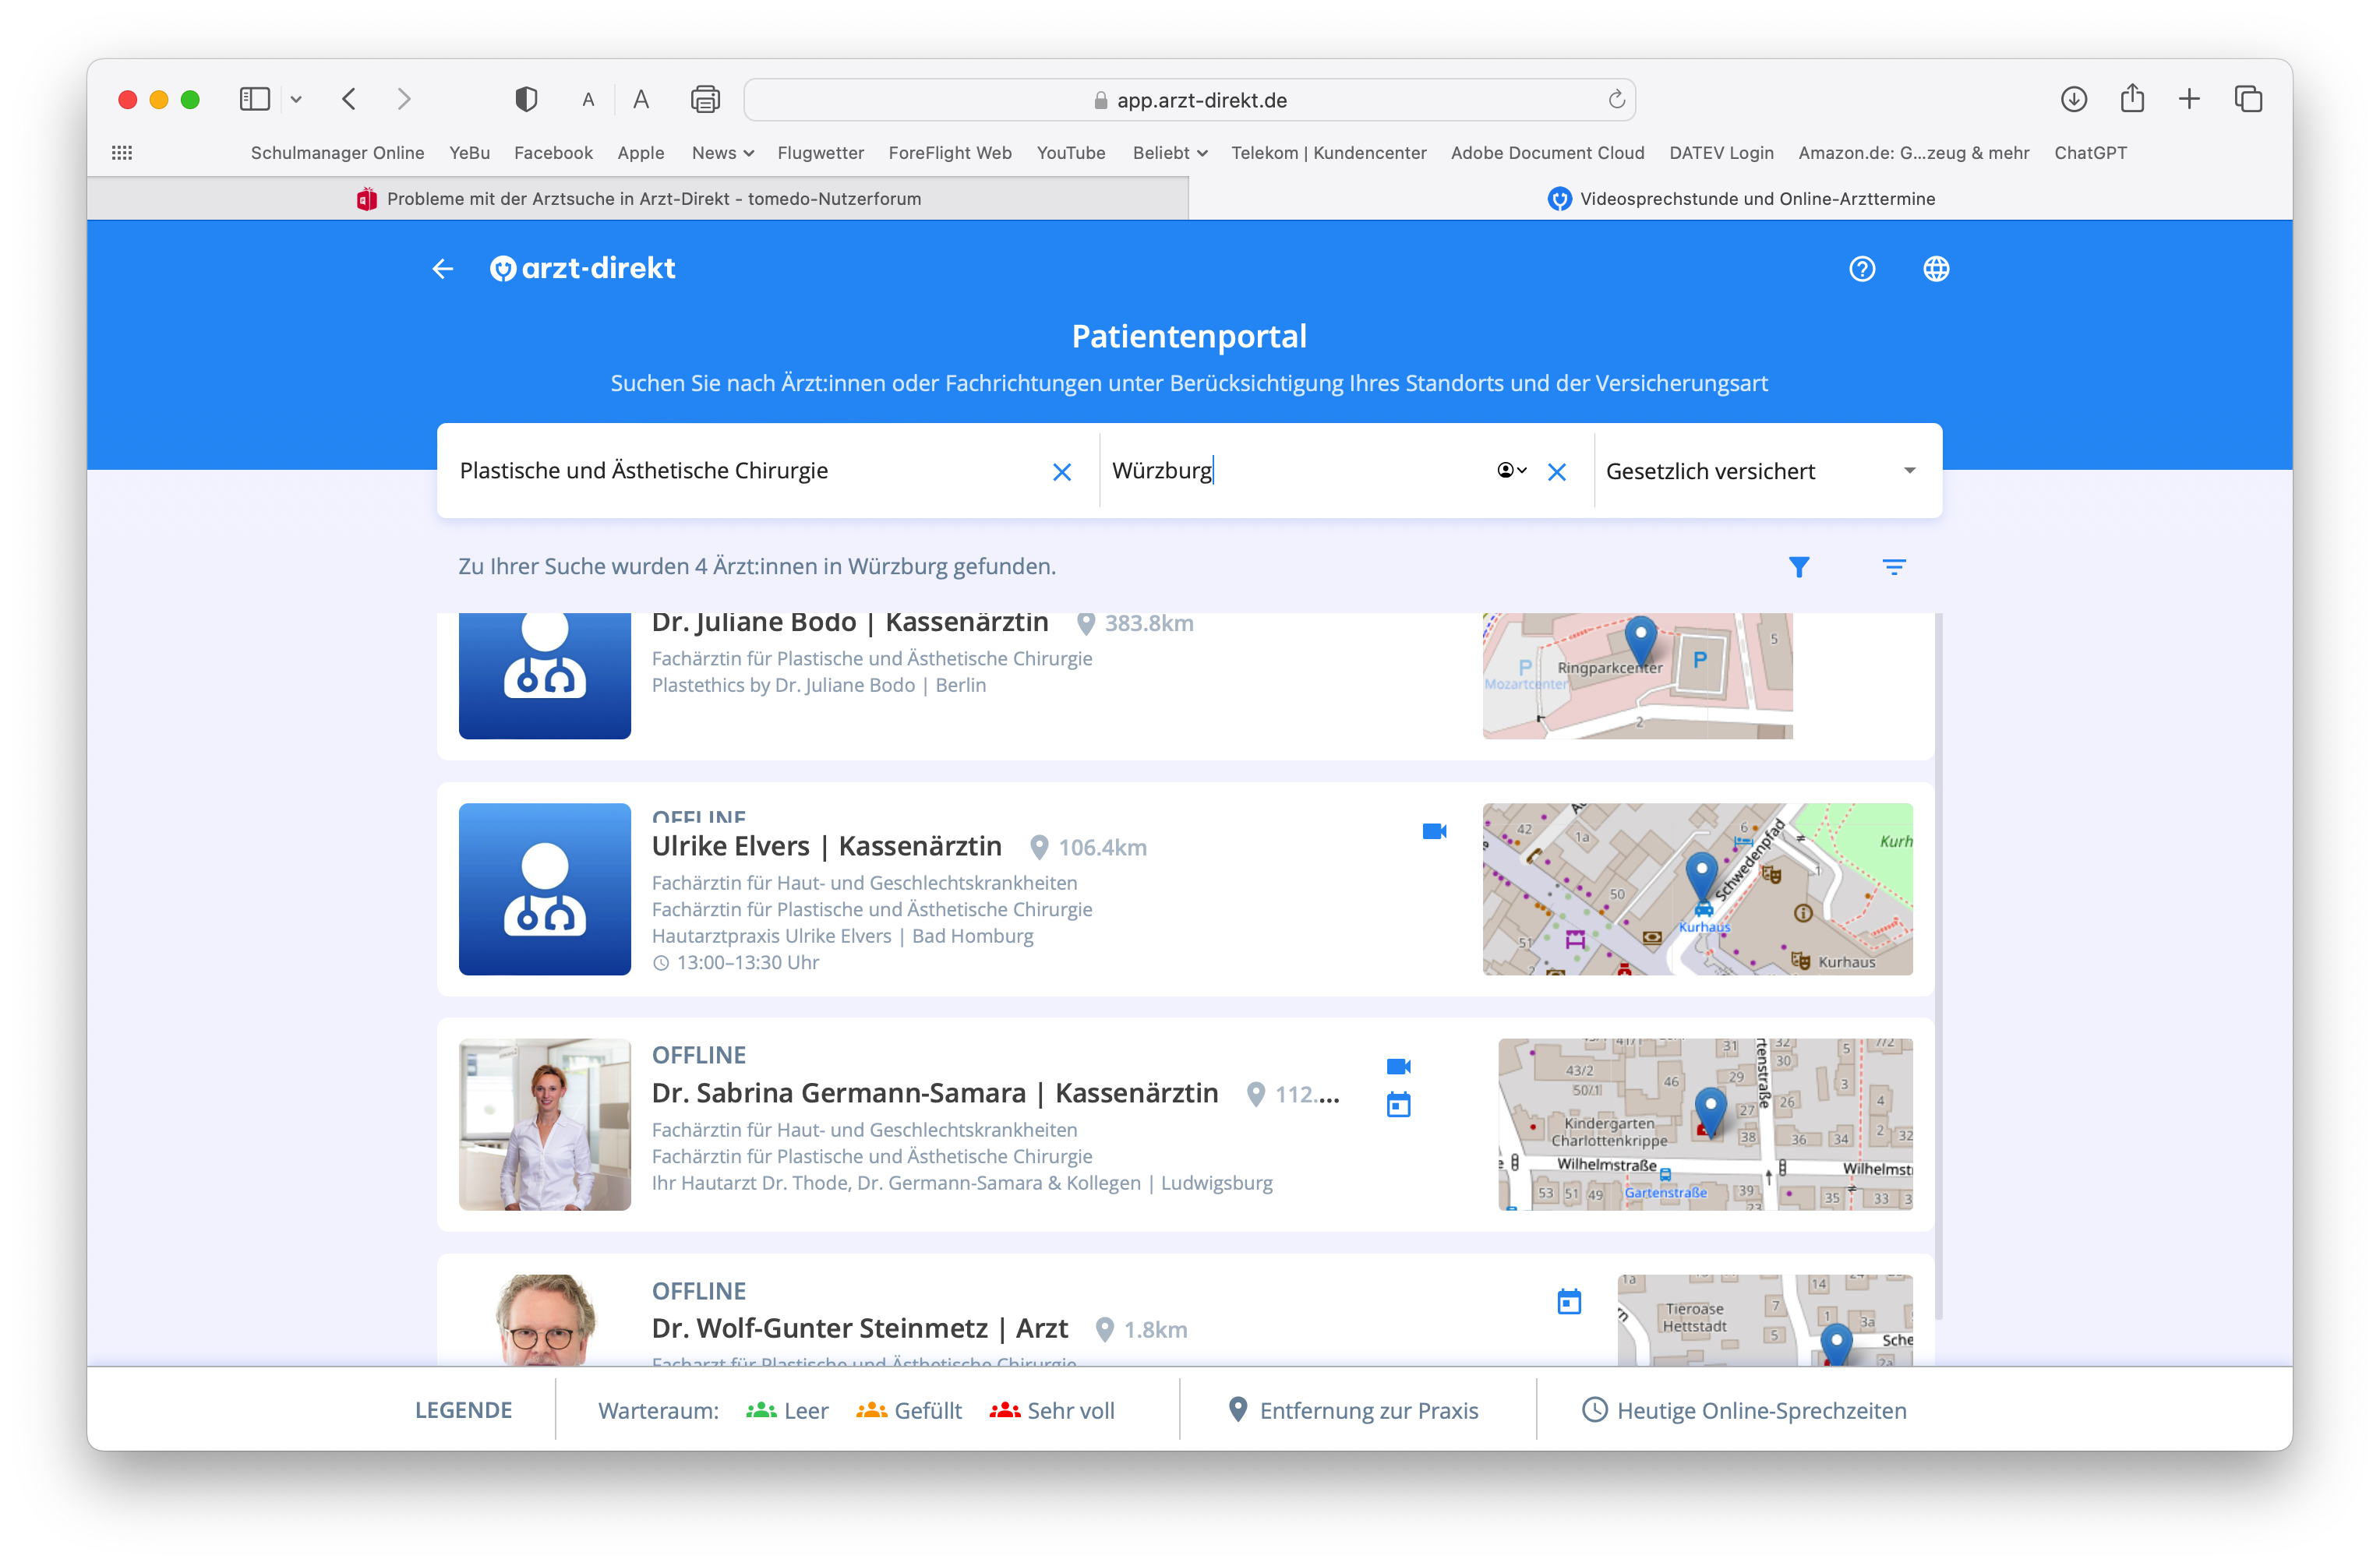
Task: Open Ulrike Elvers profile name
Action: pyautogui.click(x=826, y=846)
